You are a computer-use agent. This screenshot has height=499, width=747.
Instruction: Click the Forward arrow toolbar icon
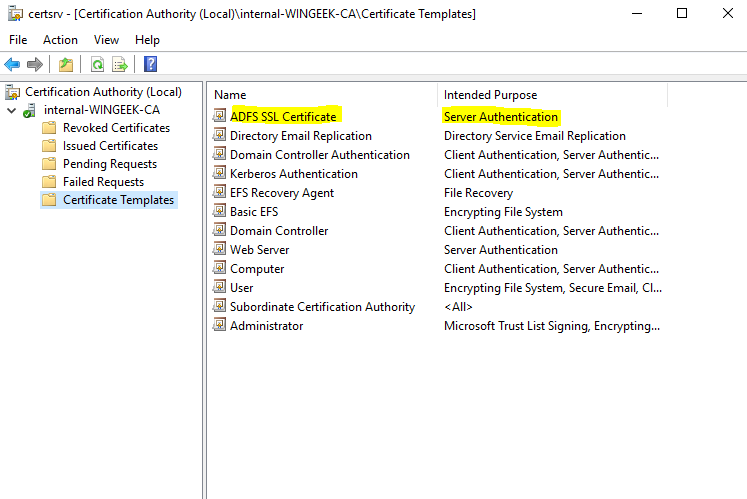pyautogui.click(x=35, y=65)
